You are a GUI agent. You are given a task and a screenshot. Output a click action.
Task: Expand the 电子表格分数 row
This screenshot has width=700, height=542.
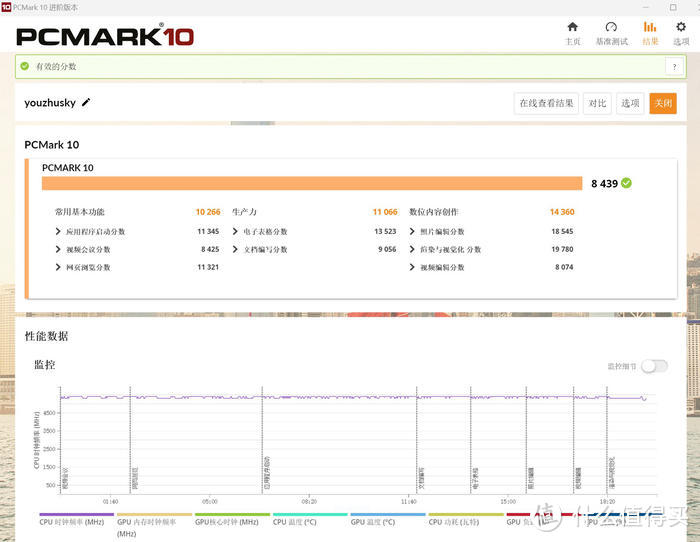[235, 231]
